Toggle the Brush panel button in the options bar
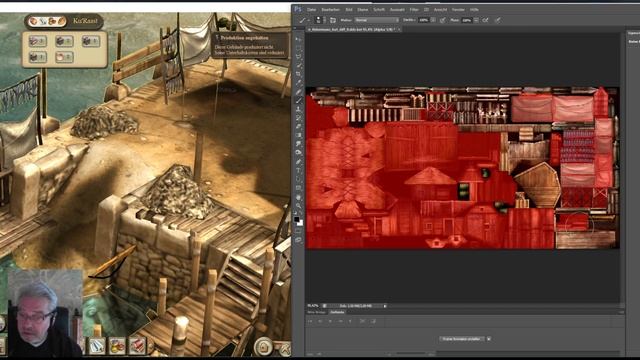The width and height of the screenshot is (640, 360). (x=333, y=20)
